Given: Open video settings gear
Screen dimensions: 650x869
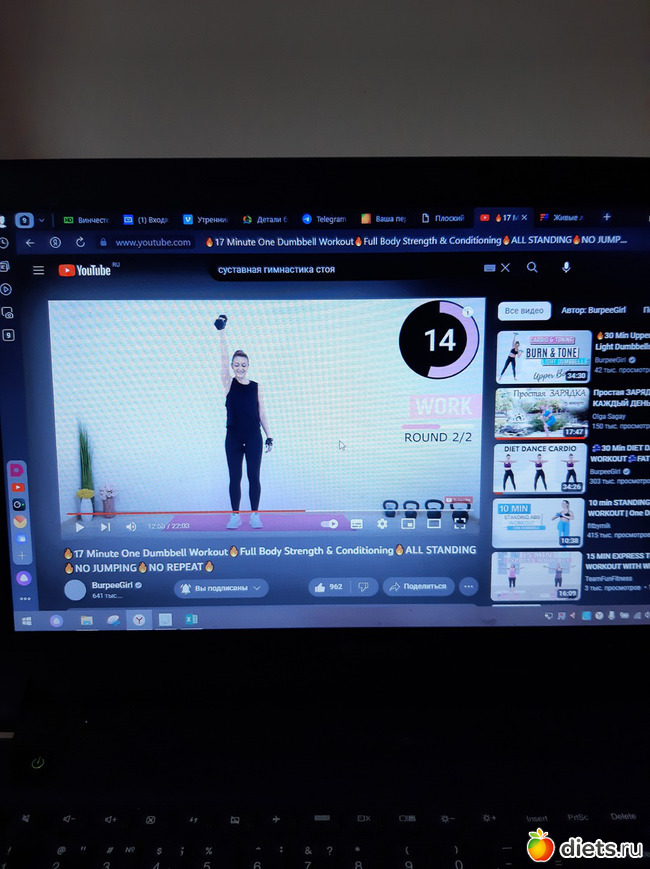Looking at the screenshot, I should click(382, 523).
